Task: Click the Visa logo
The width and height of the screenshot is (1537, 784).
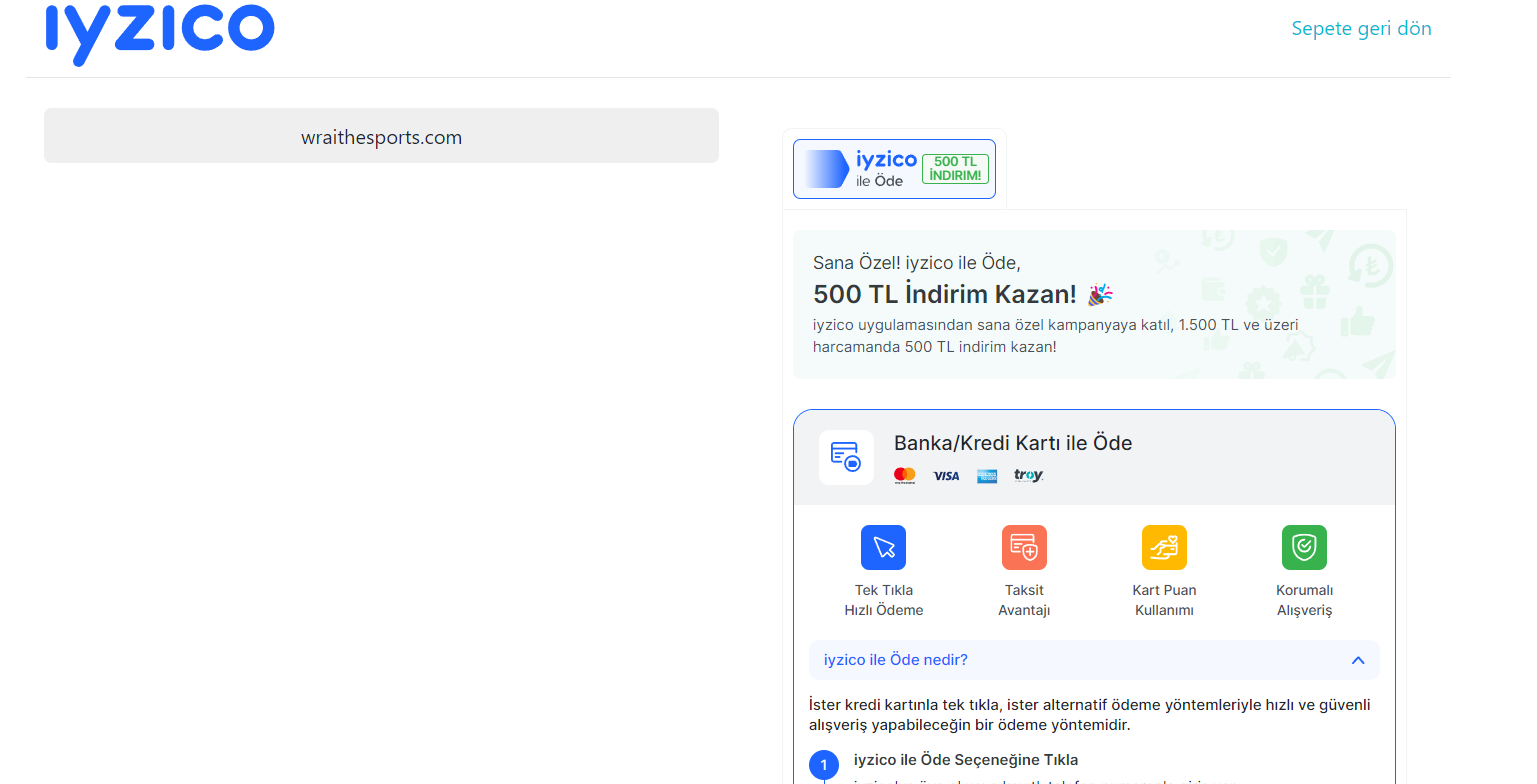Action: coord(946,476)
